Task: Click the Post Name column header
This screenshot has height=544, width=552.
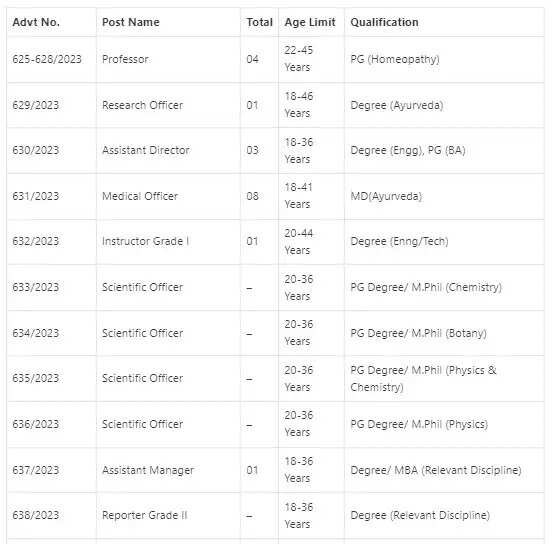Action: pos(131,22)
